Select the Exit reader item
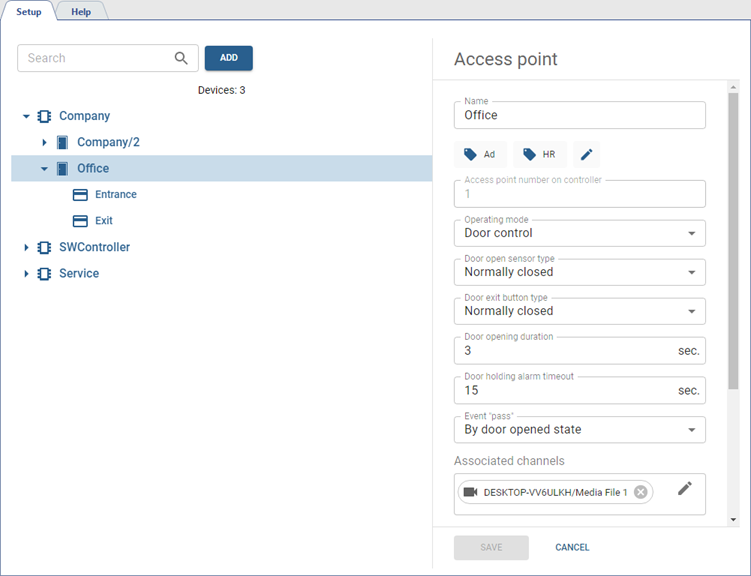This screenshot has width=751, height=576. tap(103, 221)
